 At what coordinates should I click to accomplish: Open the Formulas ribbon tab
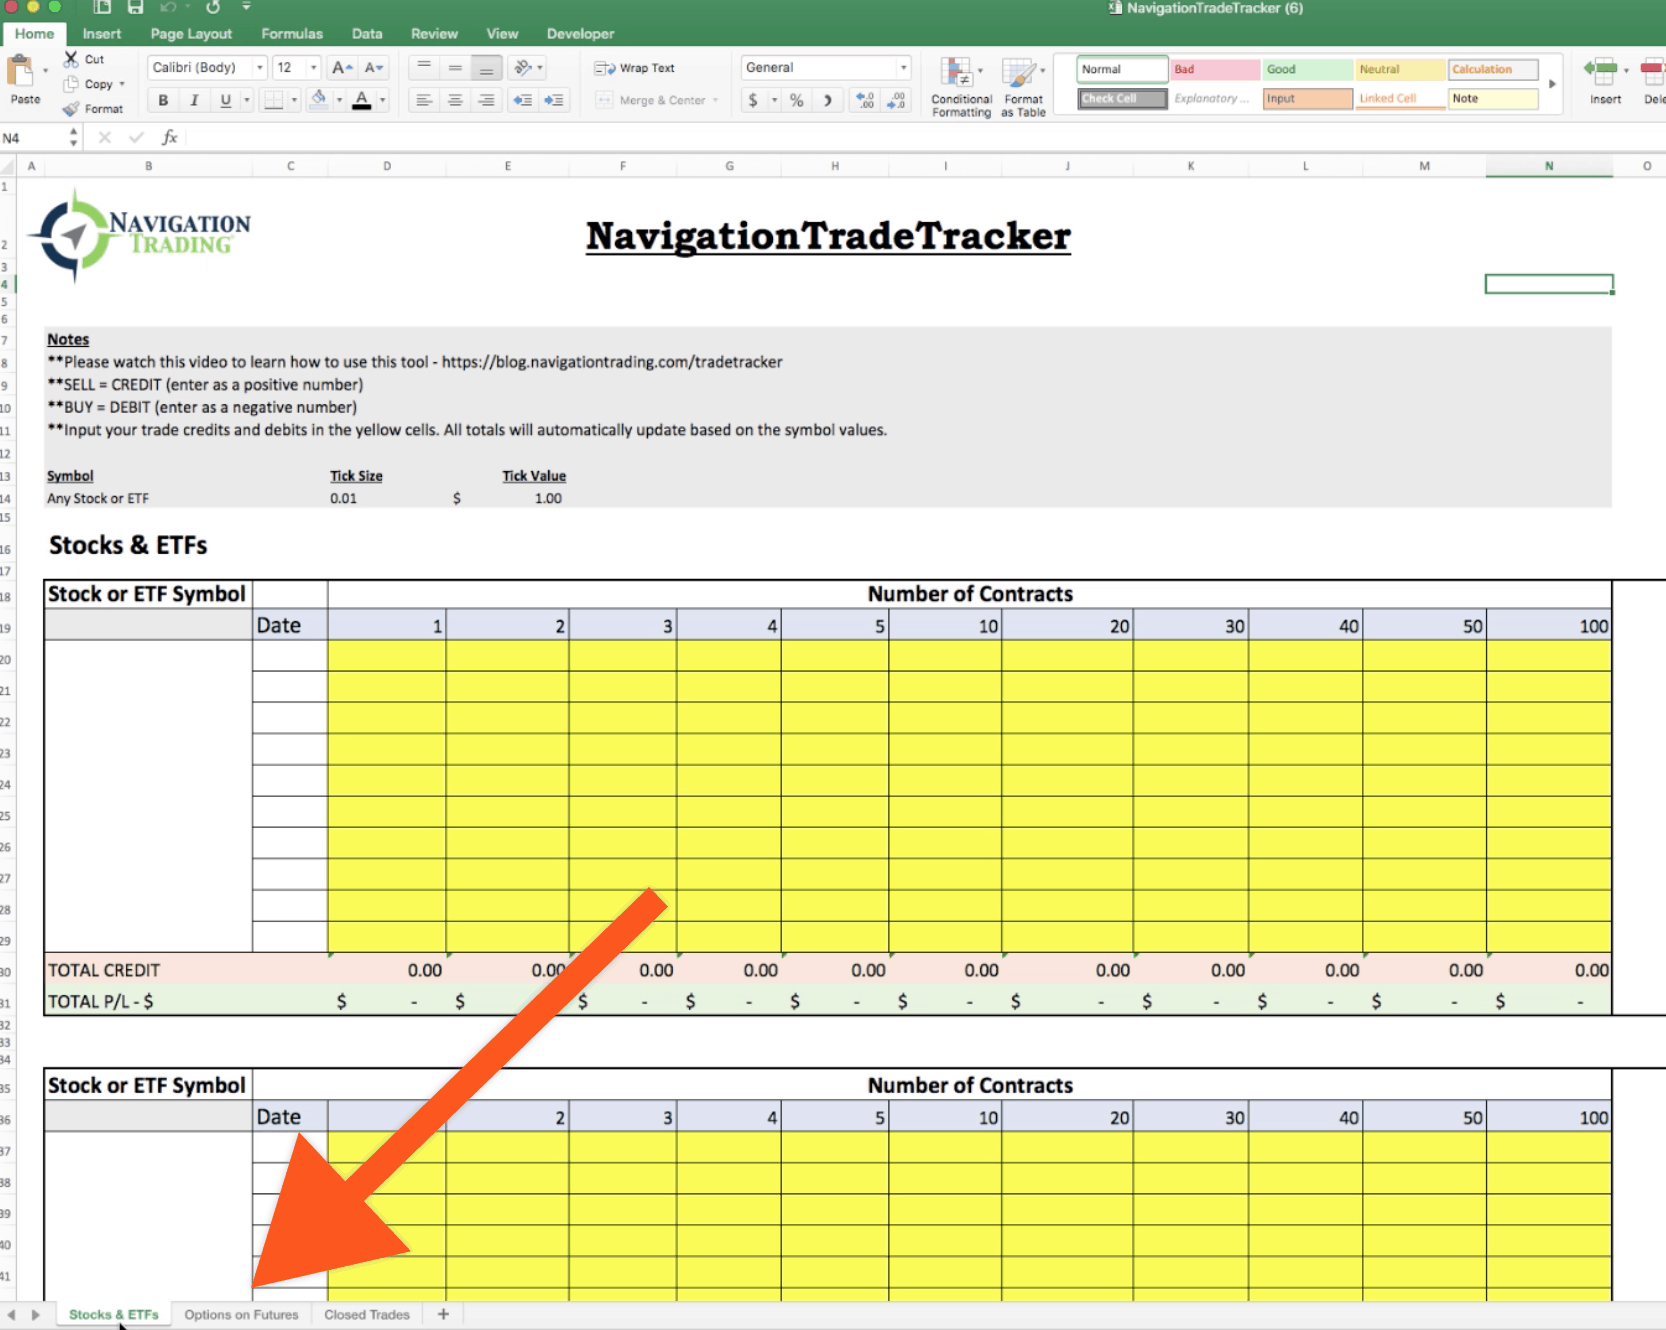(x=292, y=34)
